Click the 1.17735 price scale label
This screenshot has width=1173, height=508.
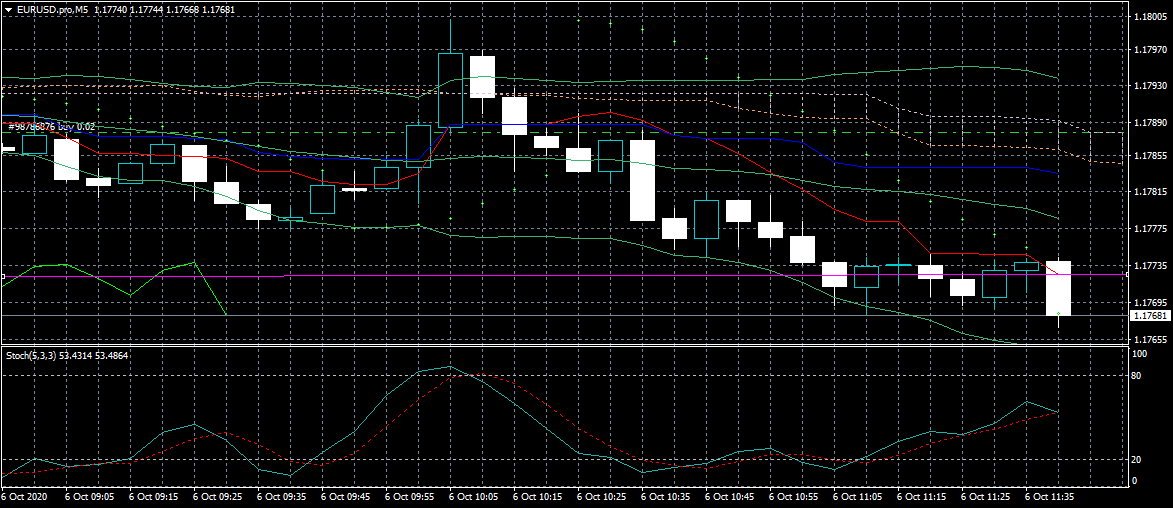coord(1149,266)
